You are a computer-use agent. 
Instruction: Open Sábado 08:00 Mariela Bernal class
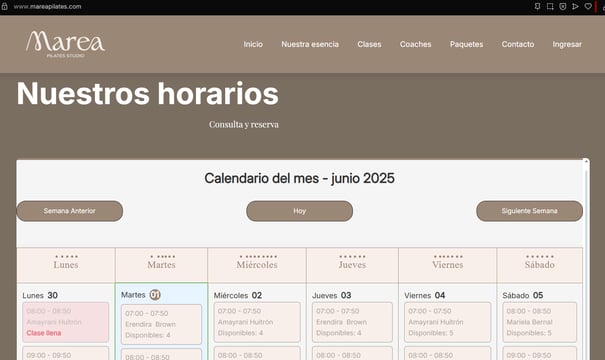click(540, 322)
